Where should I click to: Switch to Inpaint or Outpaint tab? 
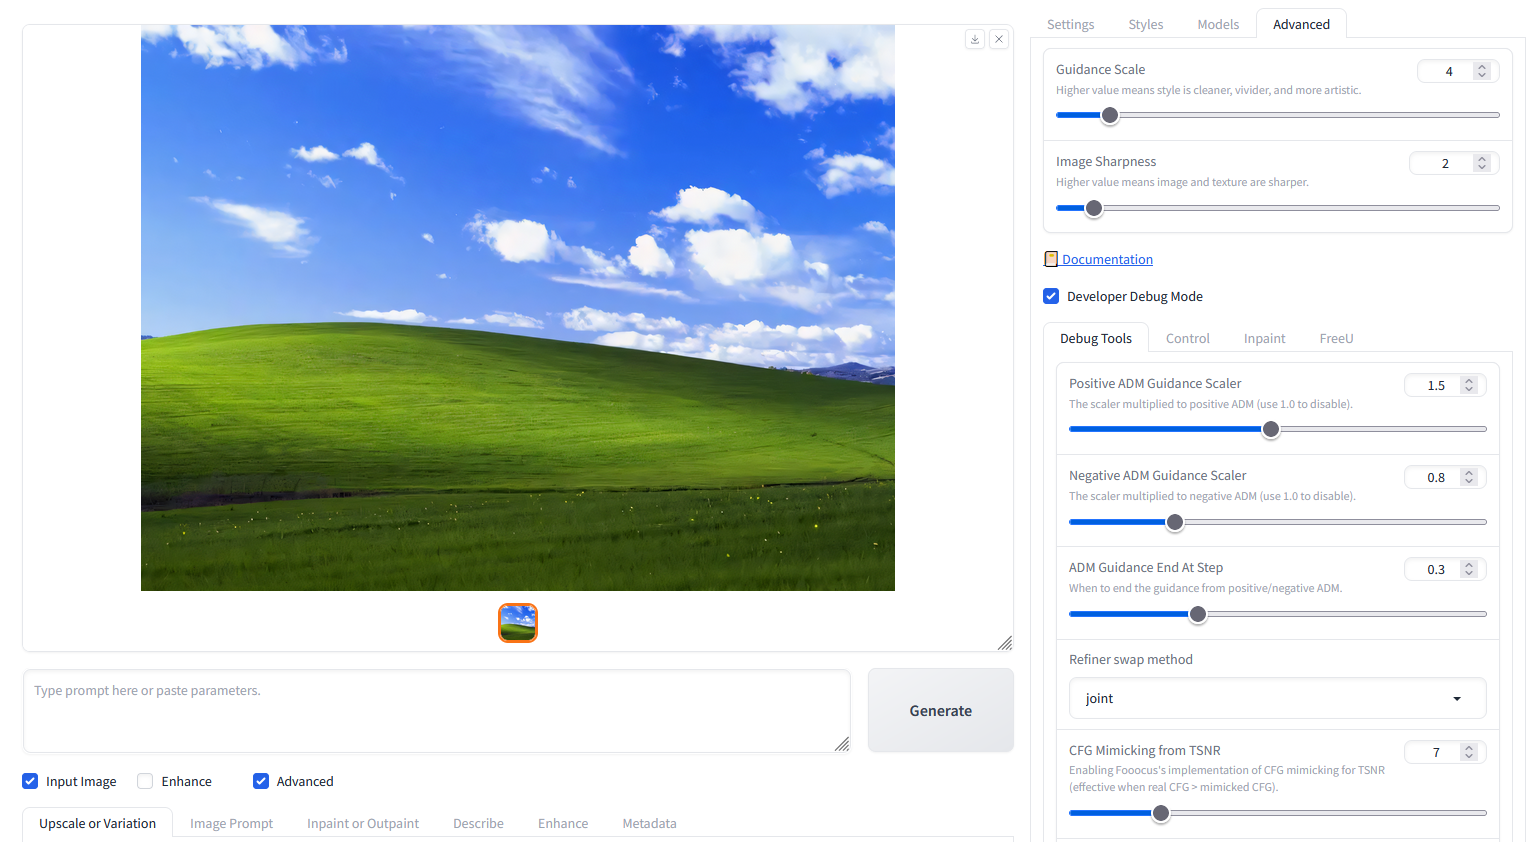[363, 823]
